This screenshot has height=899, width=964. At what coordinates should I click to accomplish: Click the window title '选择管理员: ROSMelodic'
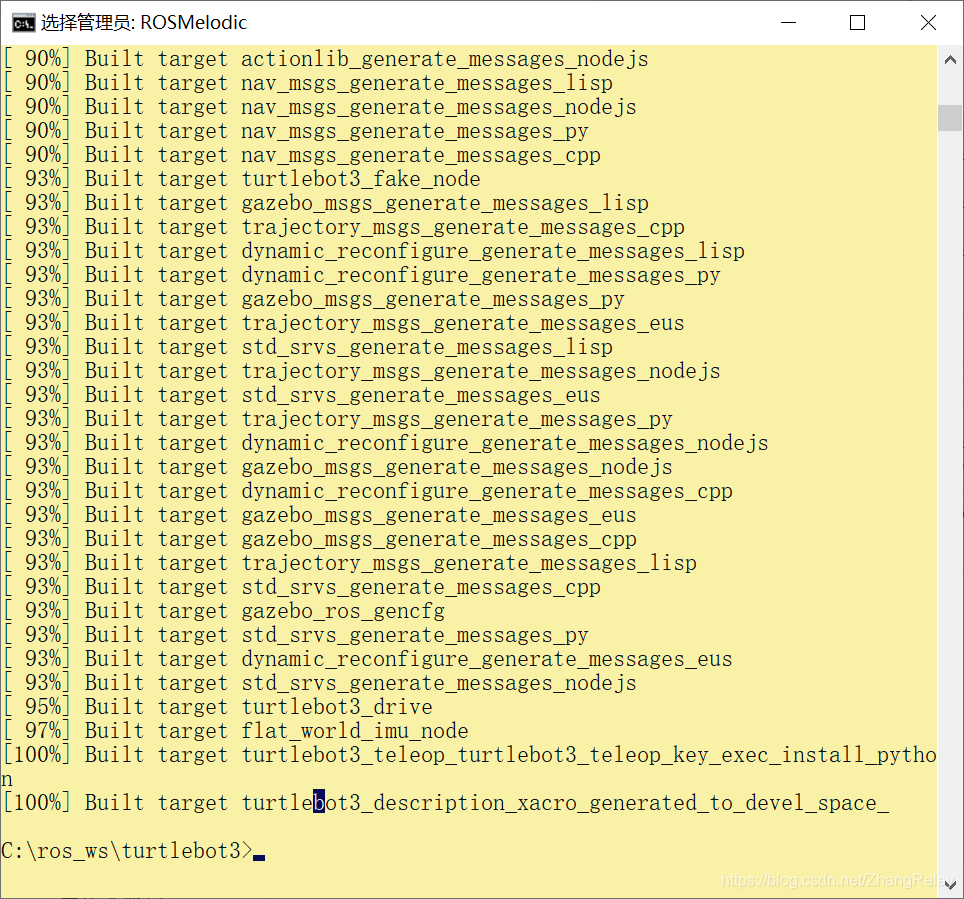(144, 23)
